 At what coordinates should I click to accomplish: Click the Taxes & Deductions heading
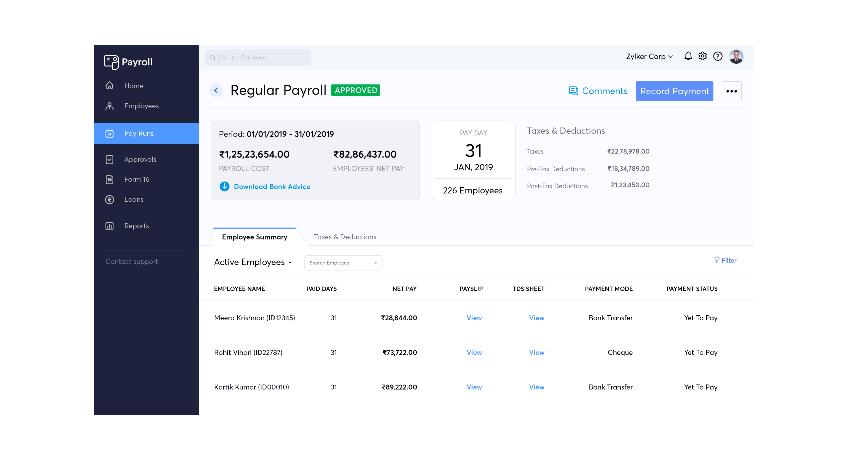566,131
